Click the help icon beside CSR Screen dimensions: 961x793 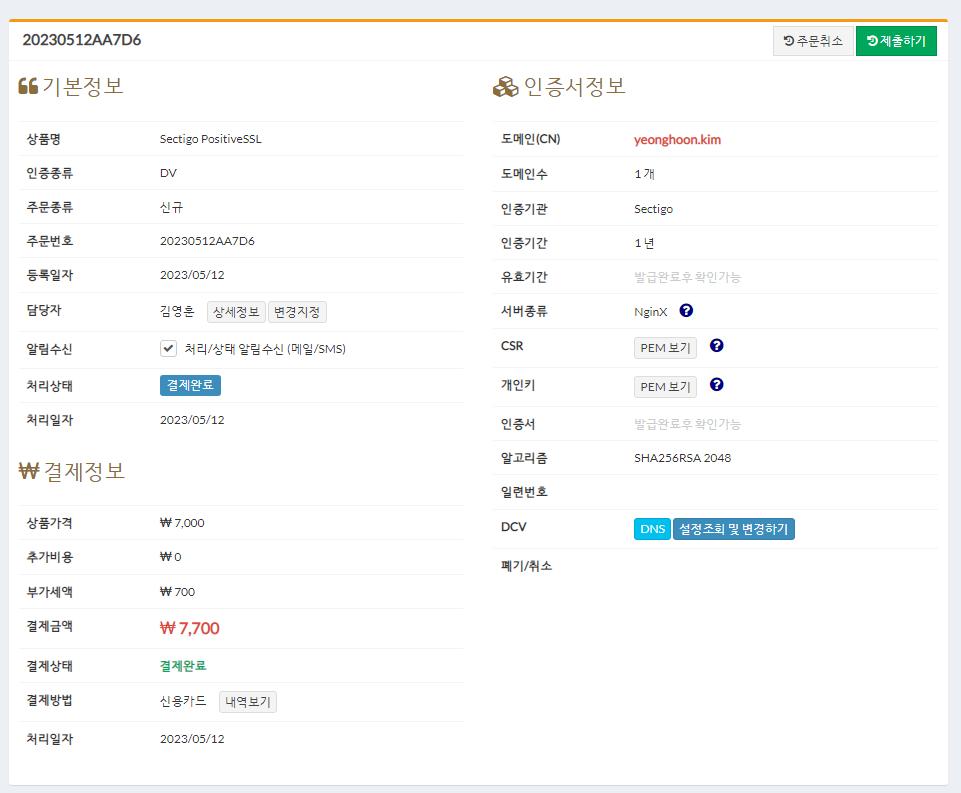(716, 346)
